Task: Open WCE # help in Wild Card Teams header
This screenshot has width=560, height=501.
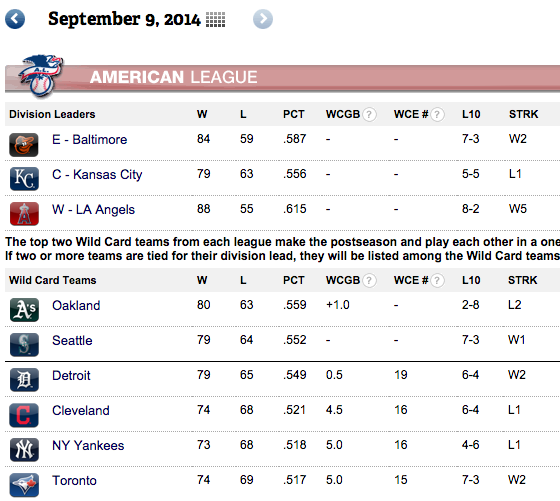Action: click(437, 281)
